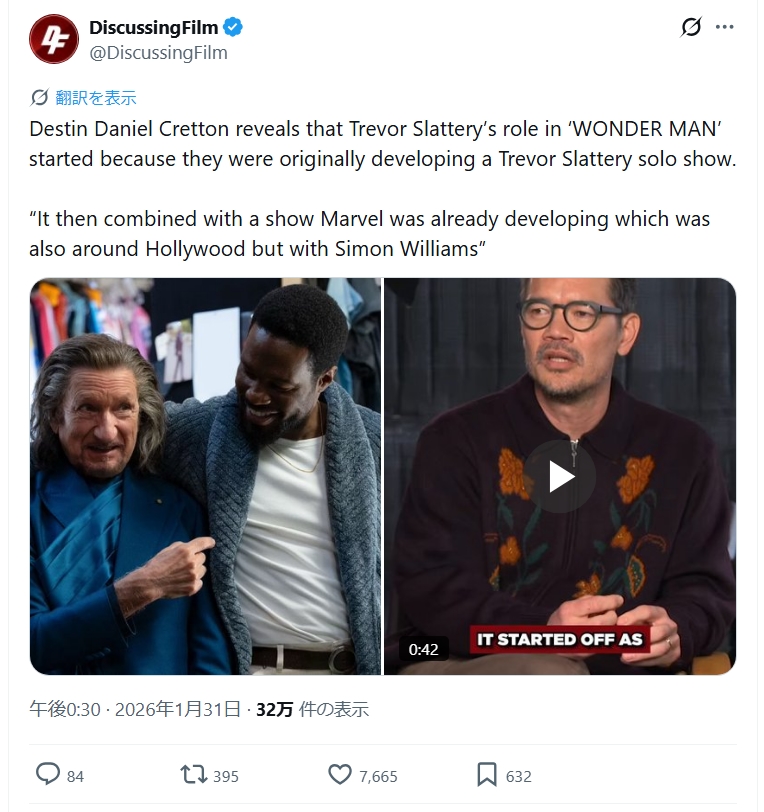
Task: Click the DiscussingFilm profile avatar
Action: pos(54,40)
